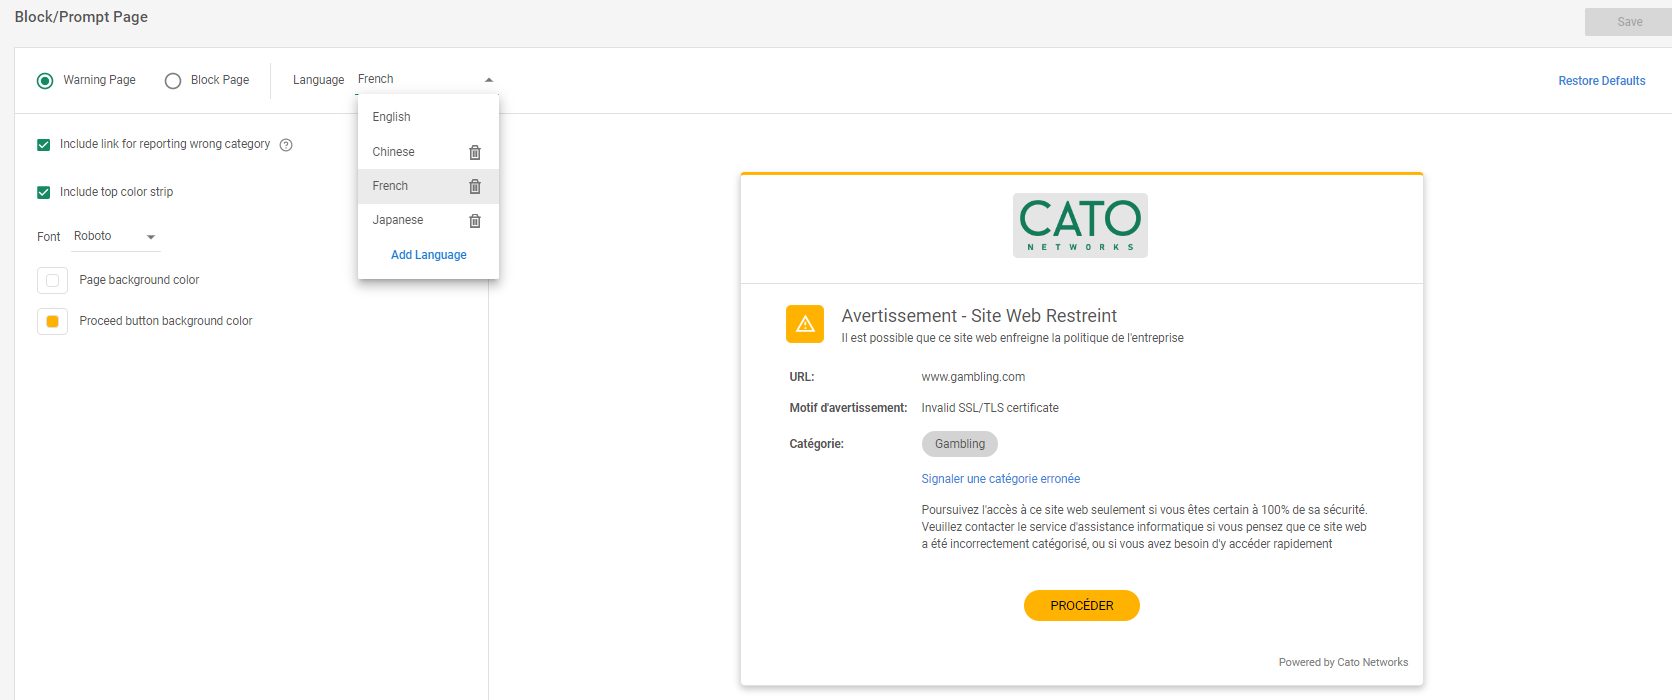Viewport: 1672px width, 700px height.
Task: Choose English from language list
Action: (392, 117)
